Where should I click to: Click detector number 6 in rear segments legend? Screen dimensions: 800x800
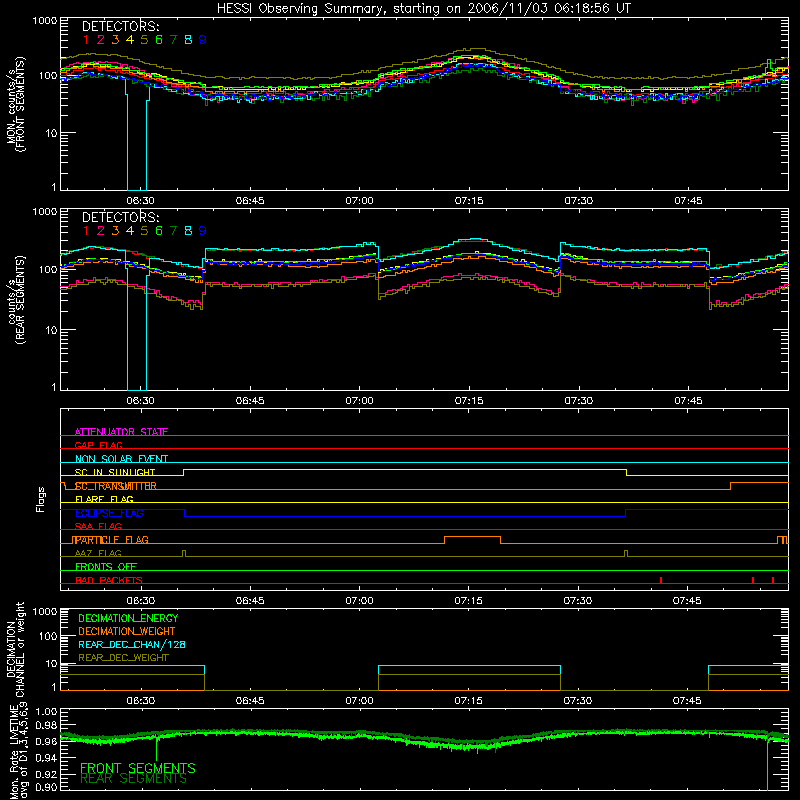click(159, 231)
